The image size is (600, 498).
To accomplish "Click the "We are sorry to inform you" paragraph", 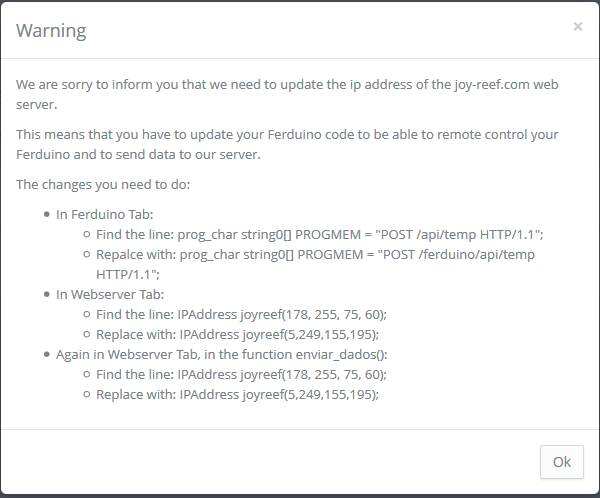I will (x=285, y=94).
